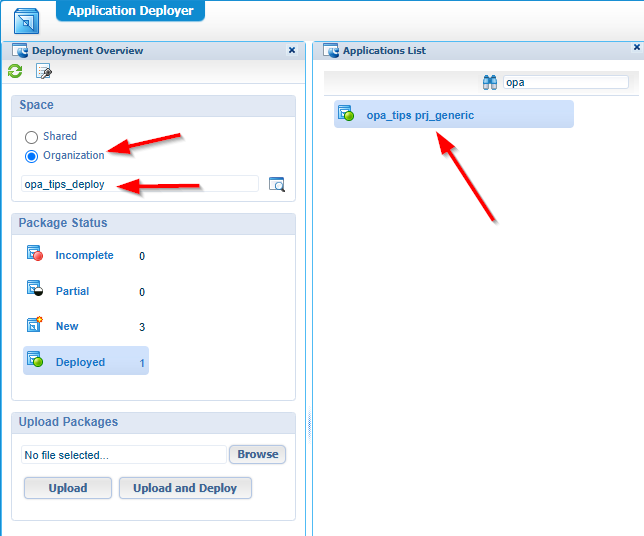The width and height of the screenshot is (644, 536).
Task: Click the opa_tips_deploy organization input field
Action: 138,184
